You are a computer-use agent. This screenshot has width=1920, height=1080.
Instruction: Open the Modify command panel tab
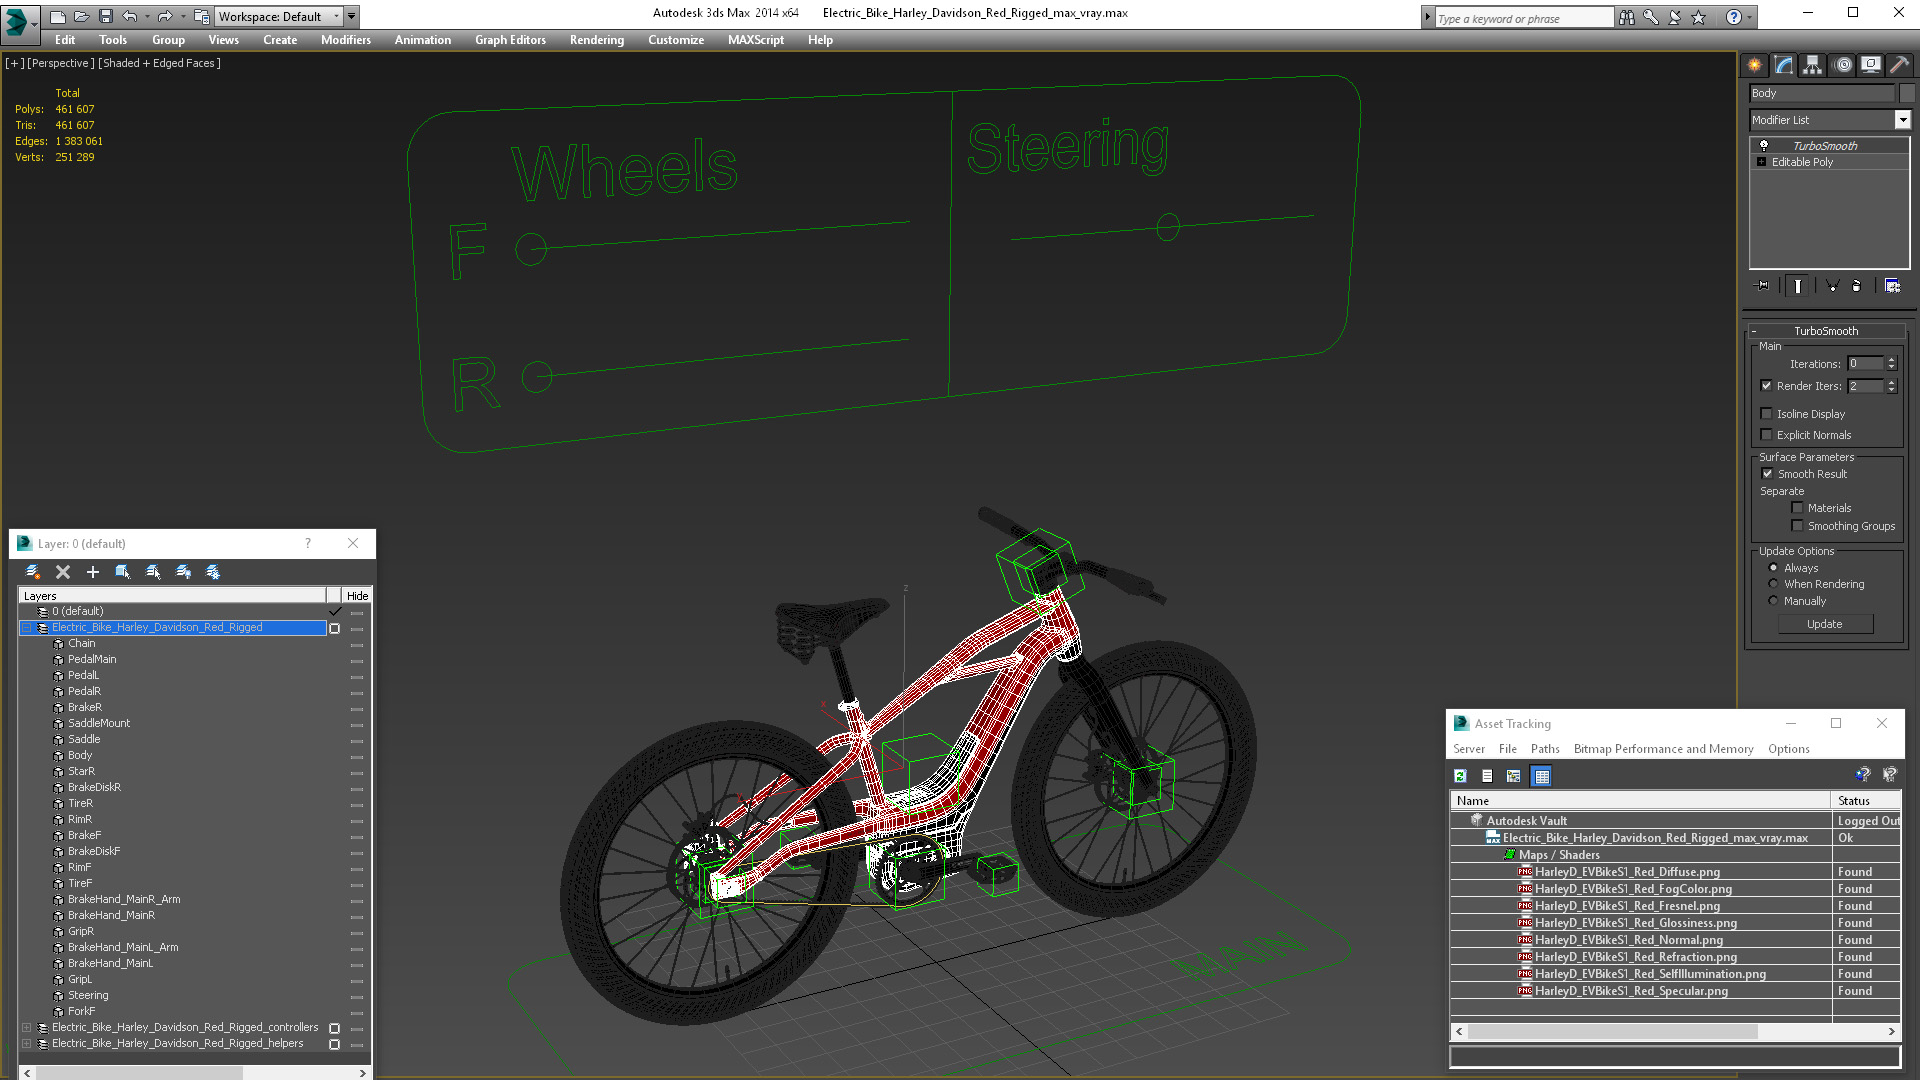[x=1784, y=65]
